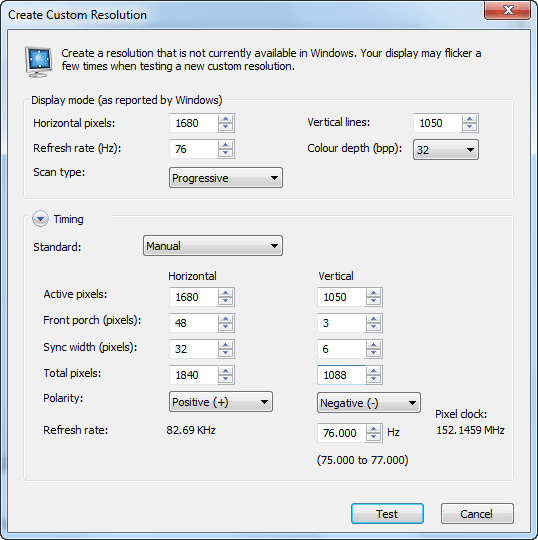The width and height of the screenshot is (538, 540).
Task: Decrease vertical Front porch value
Action: [374, 327]
